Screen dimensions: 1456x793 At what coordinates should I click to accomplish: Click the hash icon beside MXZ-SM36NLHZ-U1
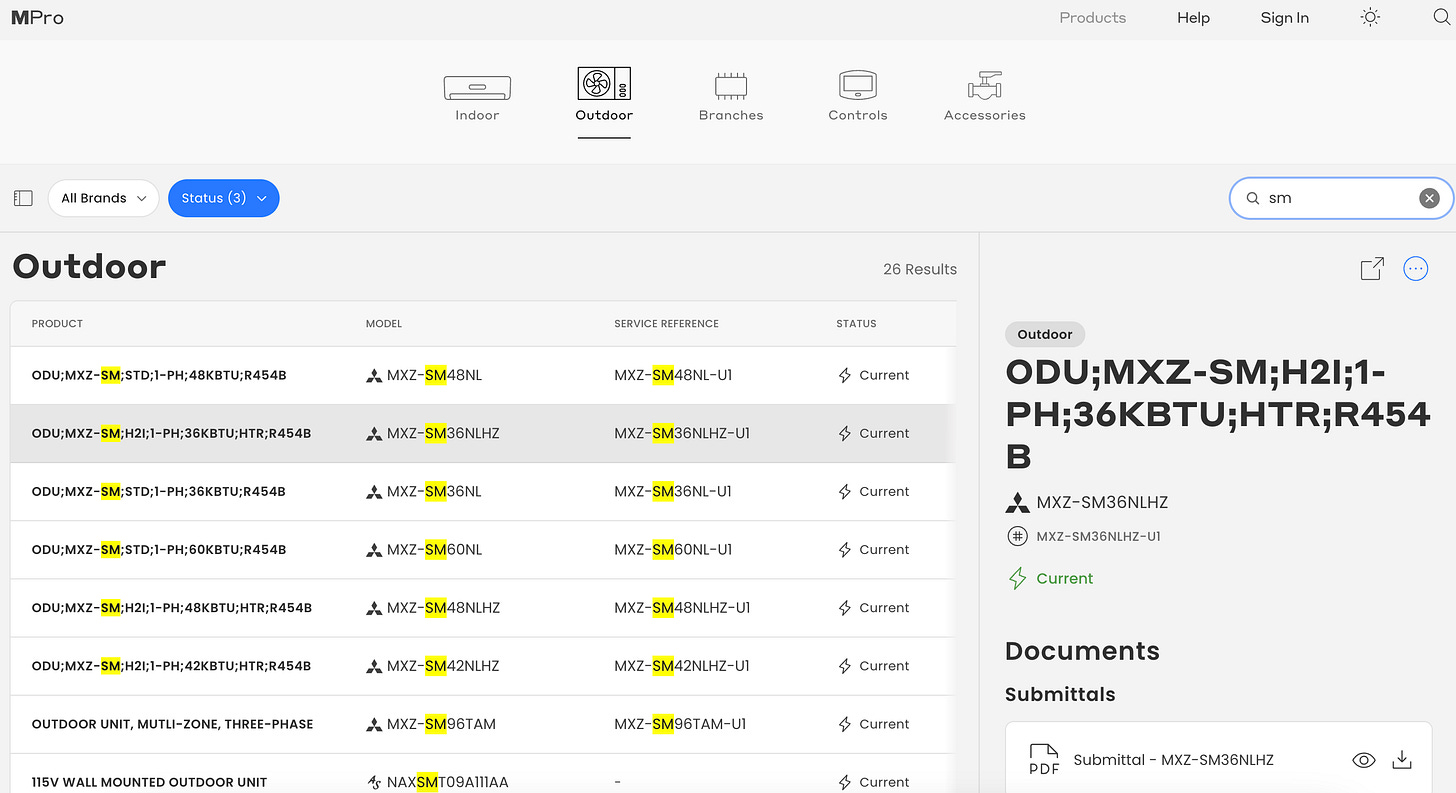click(x=1017, y=536)
